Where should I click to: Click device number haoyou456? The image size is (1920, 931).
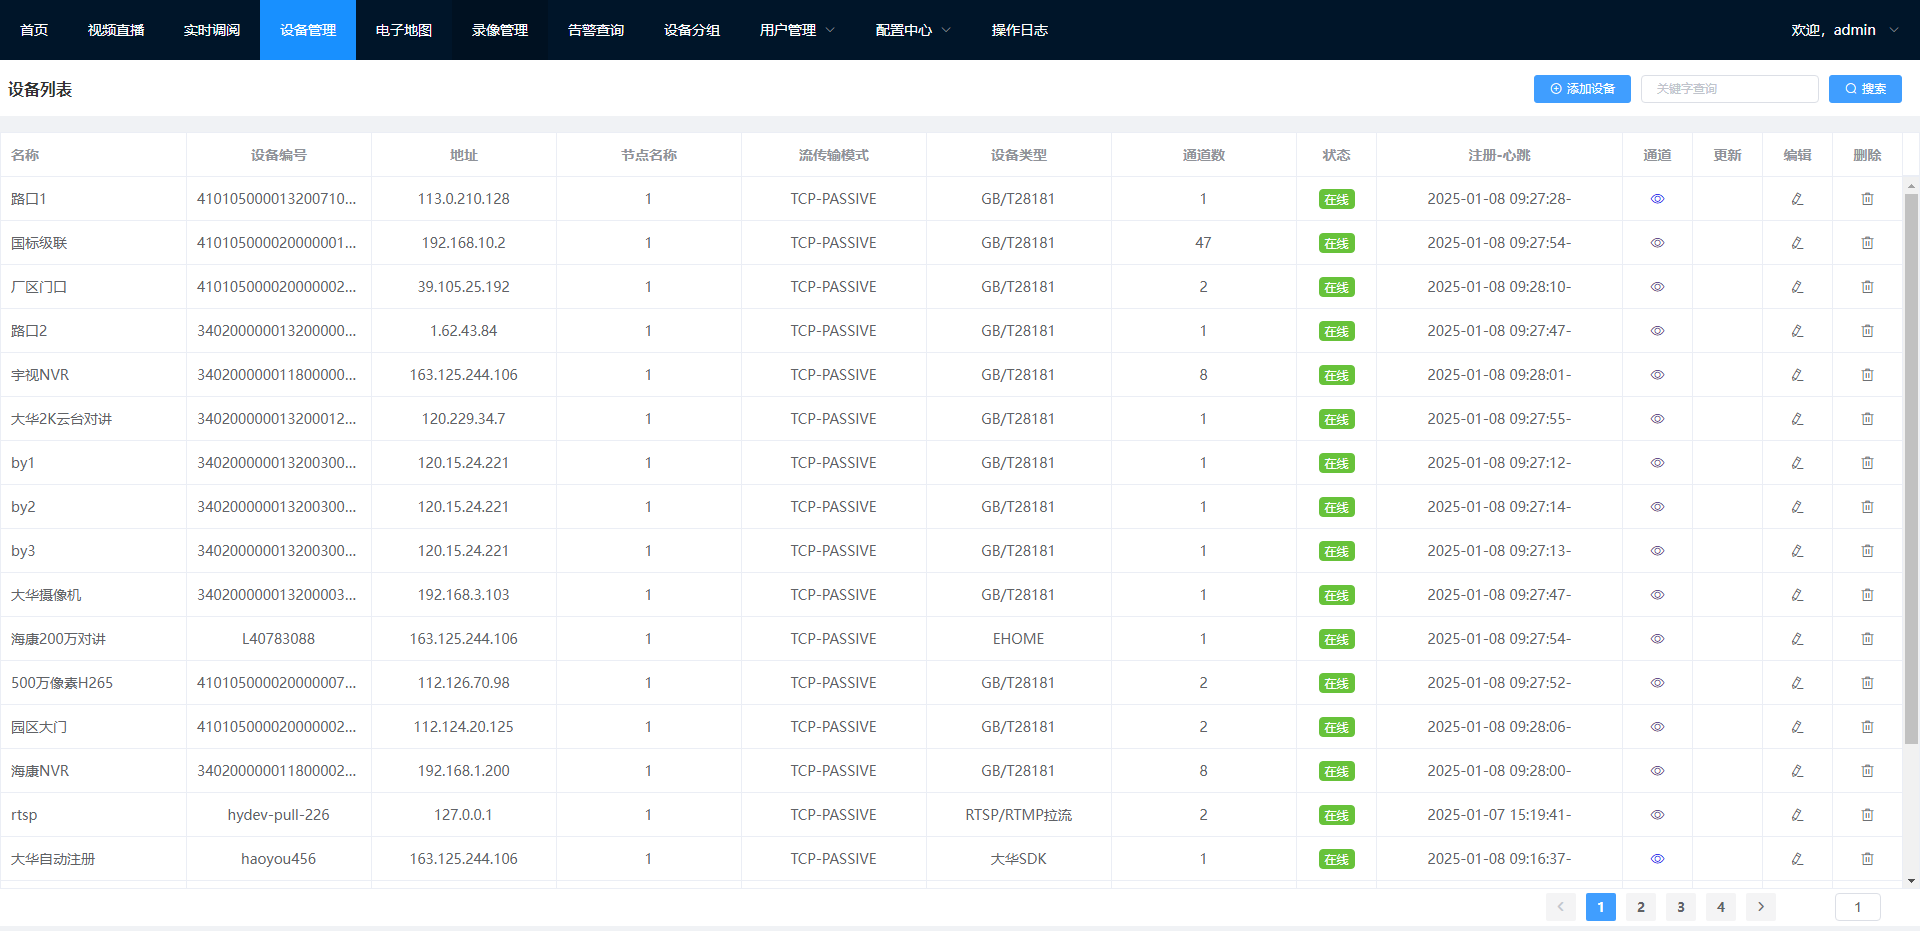[279, 859]
